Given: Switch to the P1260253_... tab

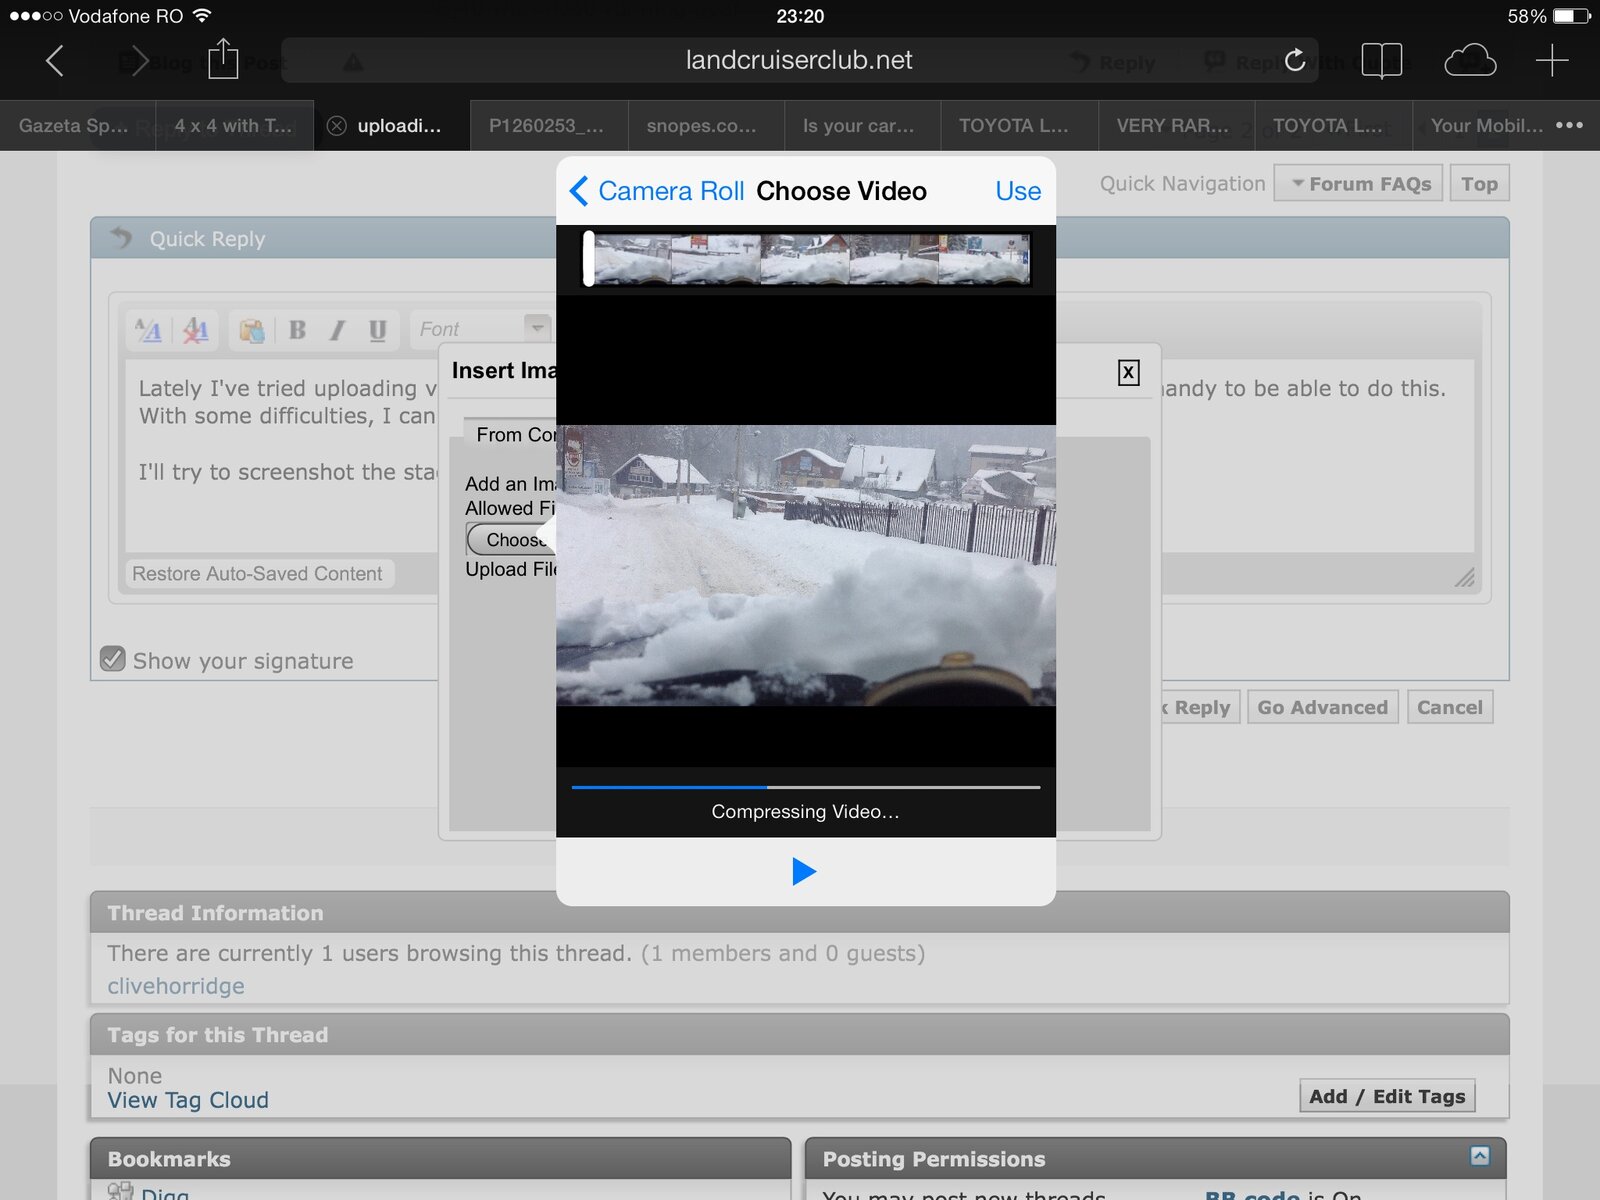Looking at the screenshot, I should (549, 126).
